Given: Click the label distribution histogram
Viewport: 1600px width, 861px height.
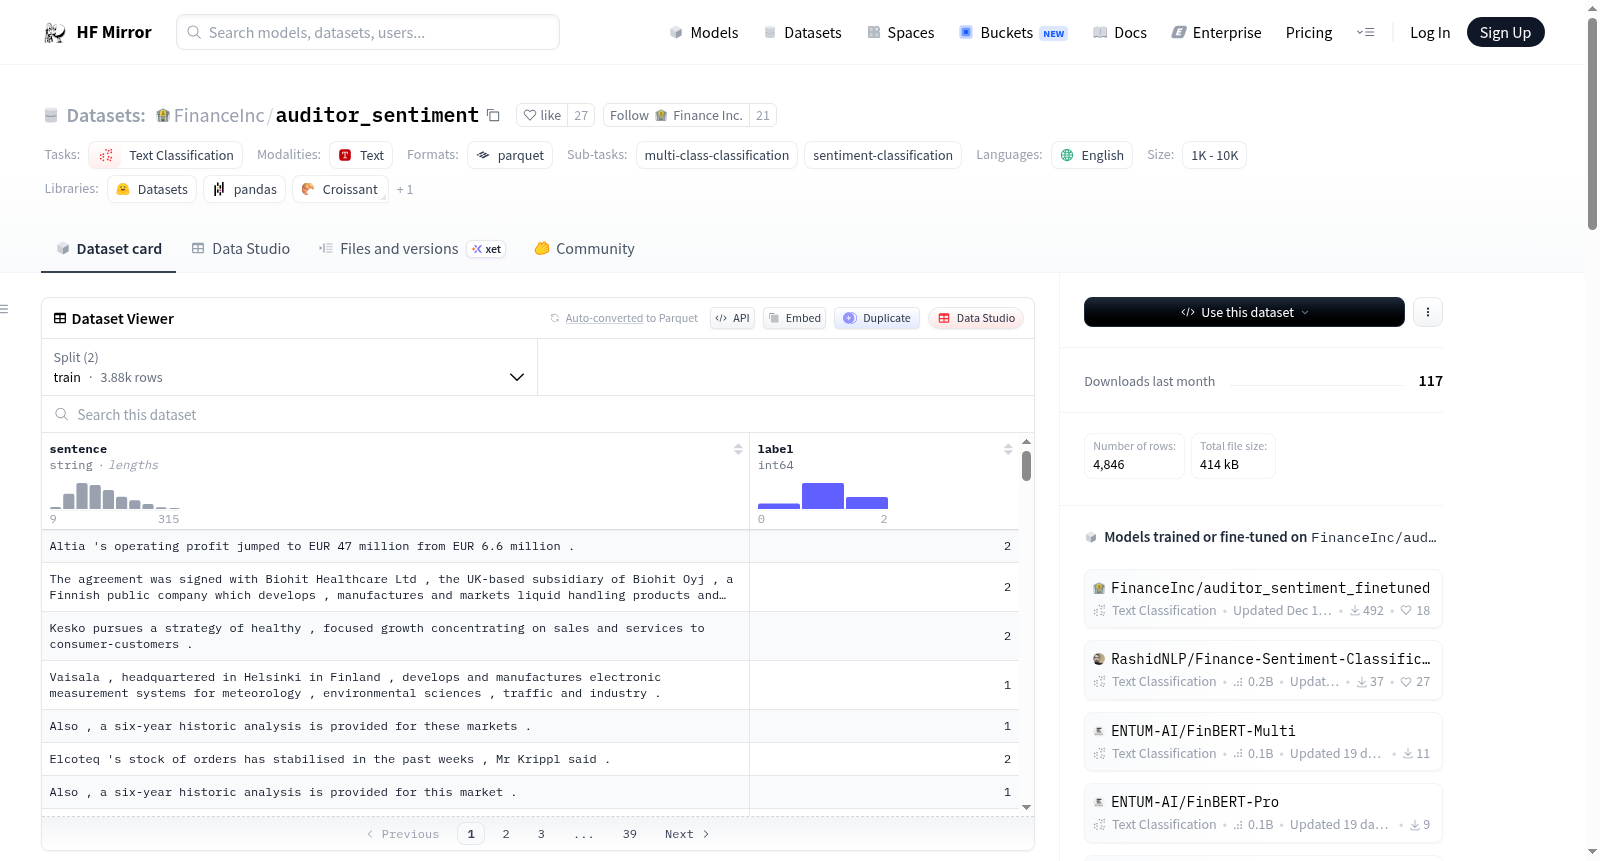Looking at the screenshot, I should [823, 496].
